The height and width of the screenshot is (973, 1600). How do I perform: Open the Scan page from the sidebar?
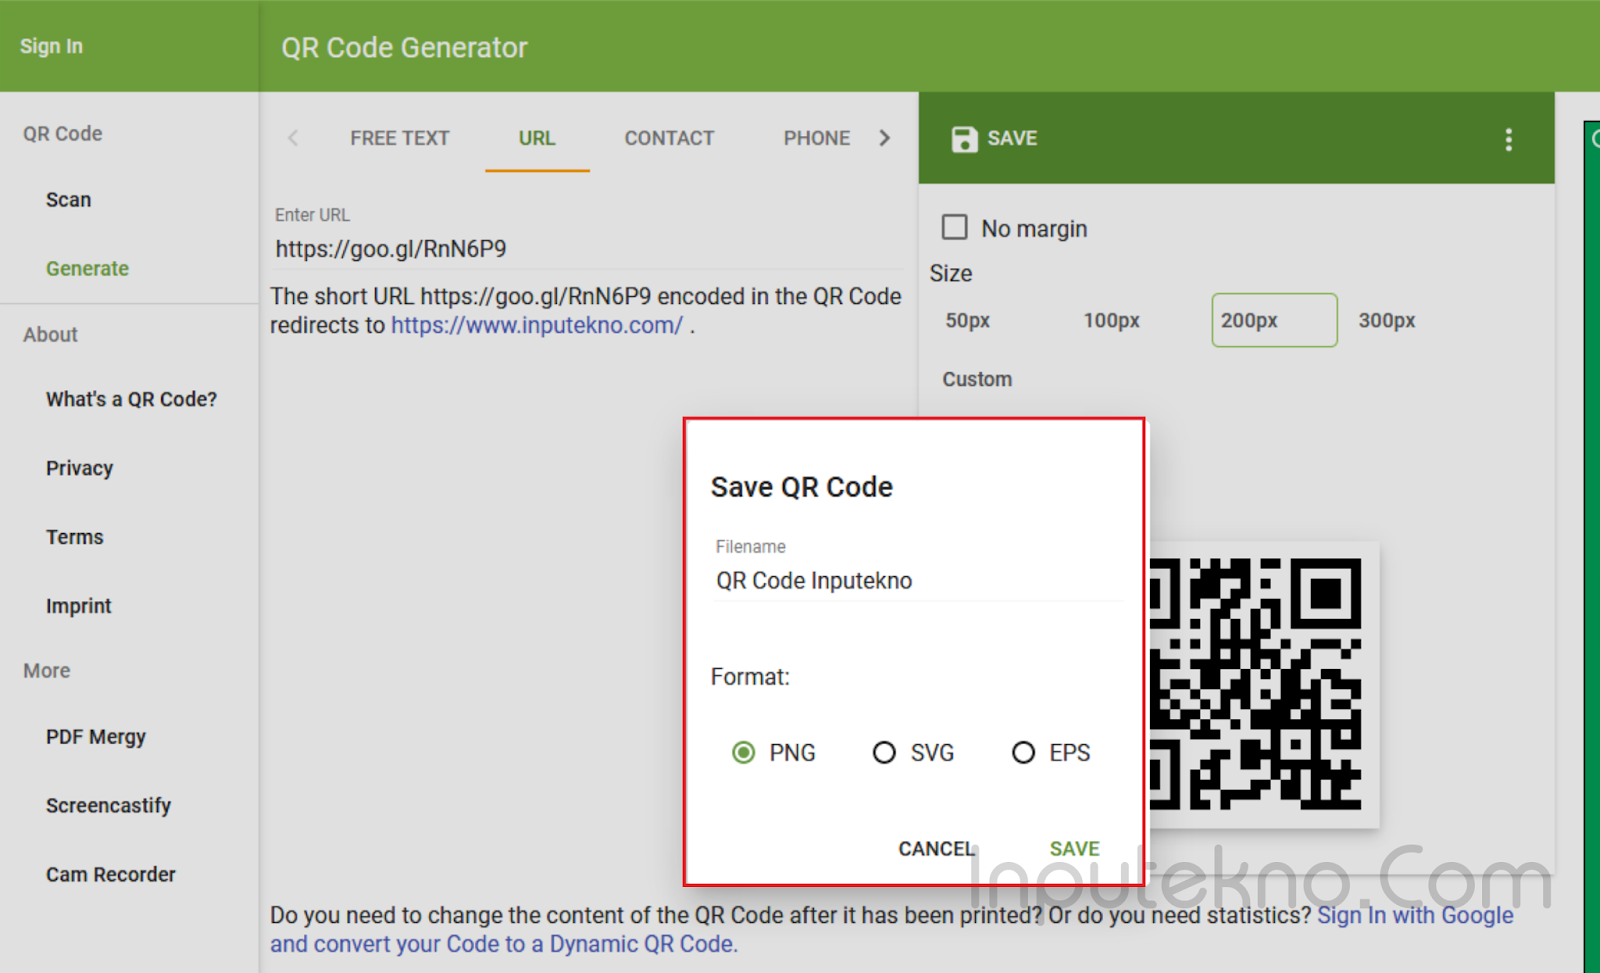pos(67,199)
